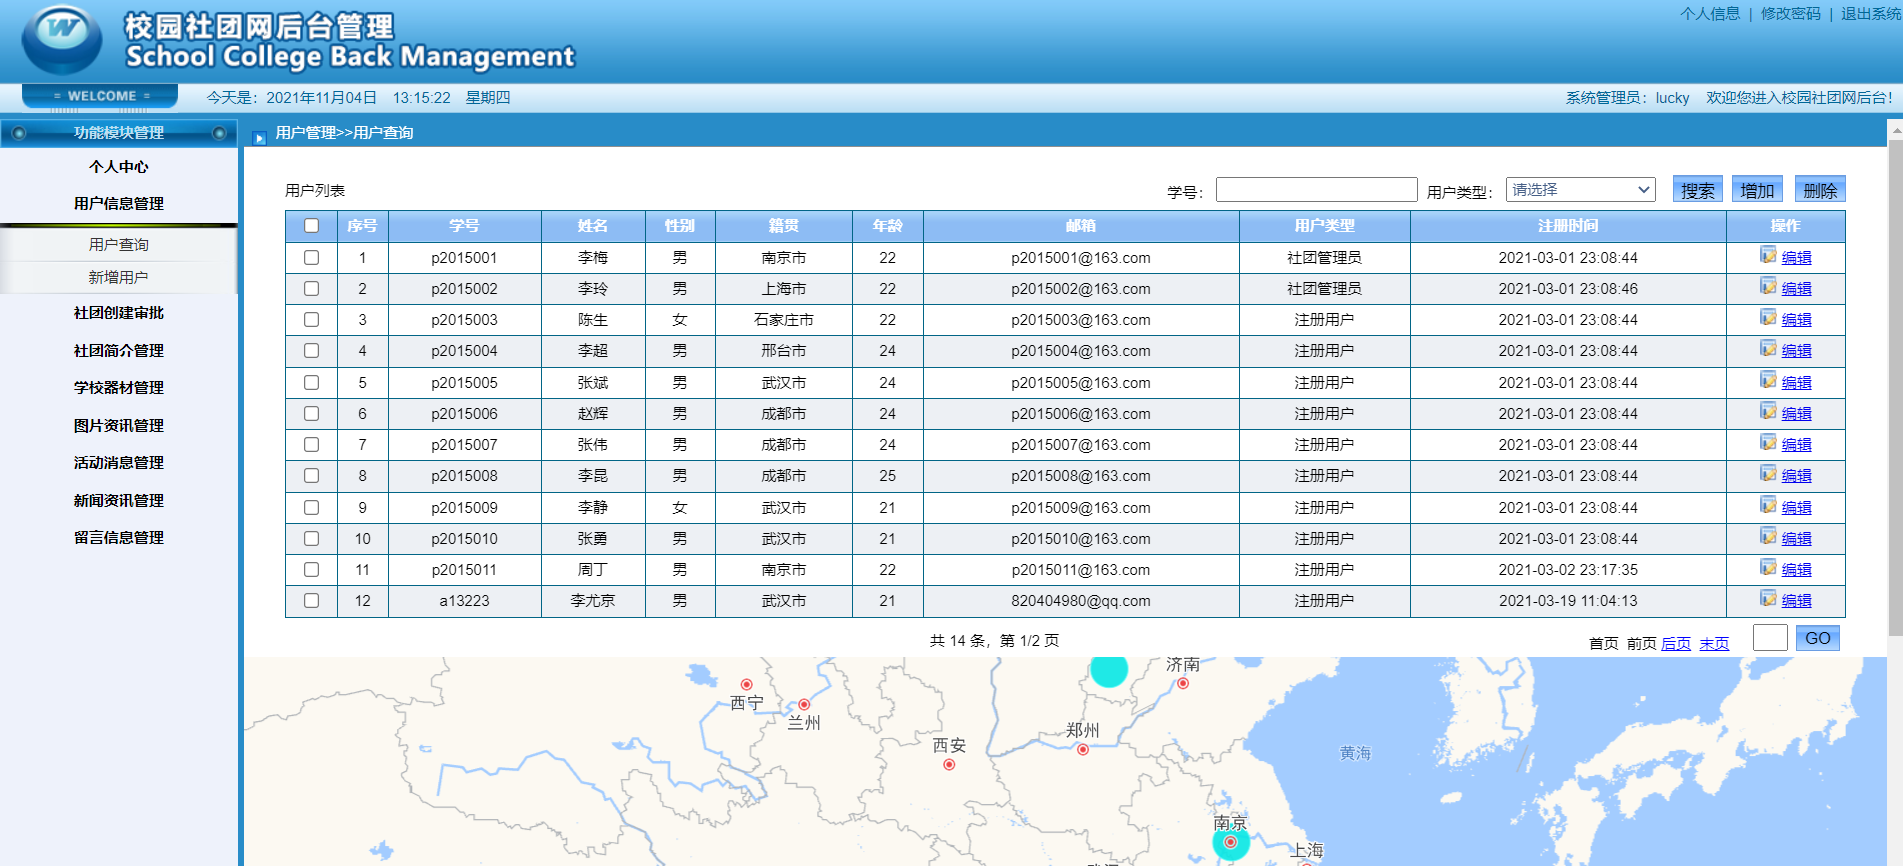Check the box for user 李尤京
Screen dimensions: 1903x866
click(x=312, y=601)
